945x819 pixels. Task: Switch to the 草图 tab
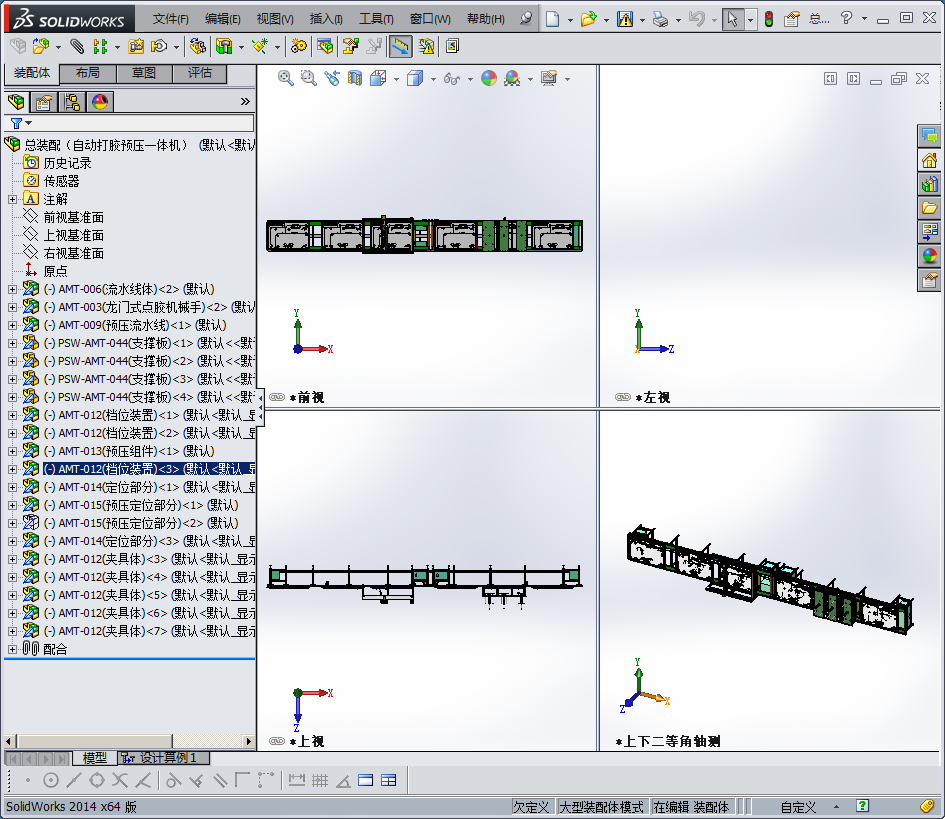(x=144, y=73)
